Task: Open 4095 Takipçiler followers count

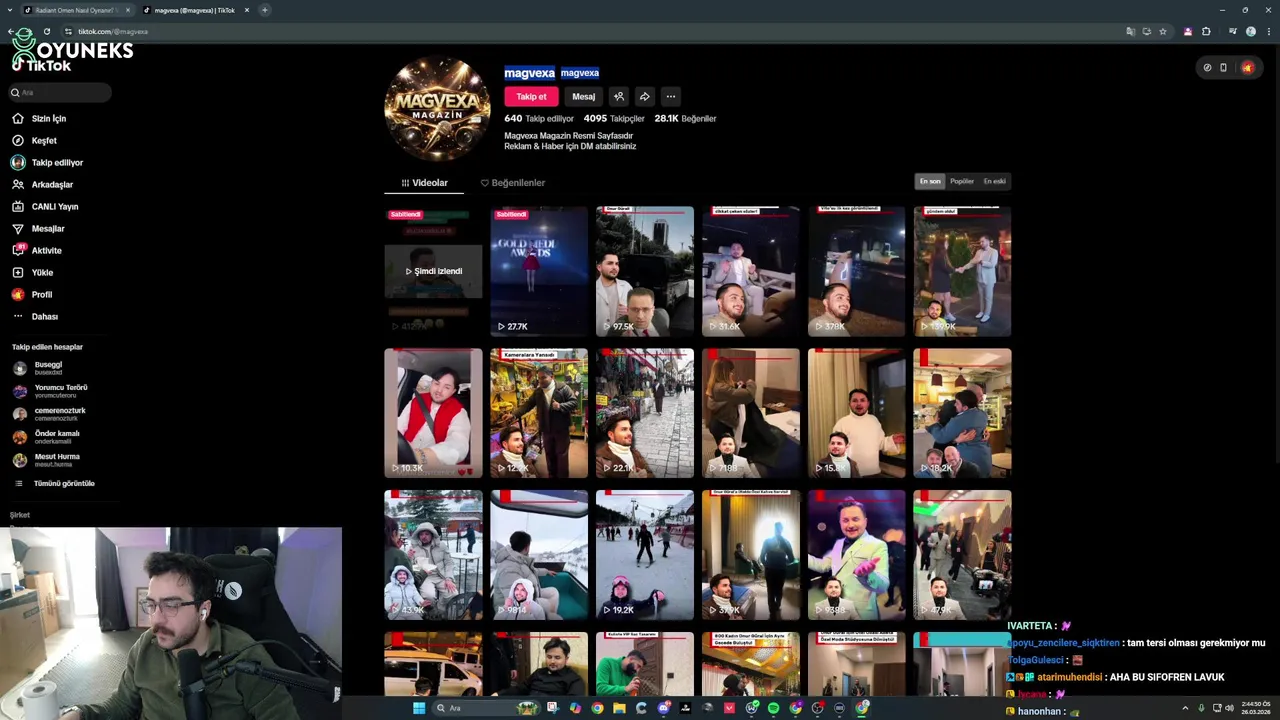Action: pos(614,118)
